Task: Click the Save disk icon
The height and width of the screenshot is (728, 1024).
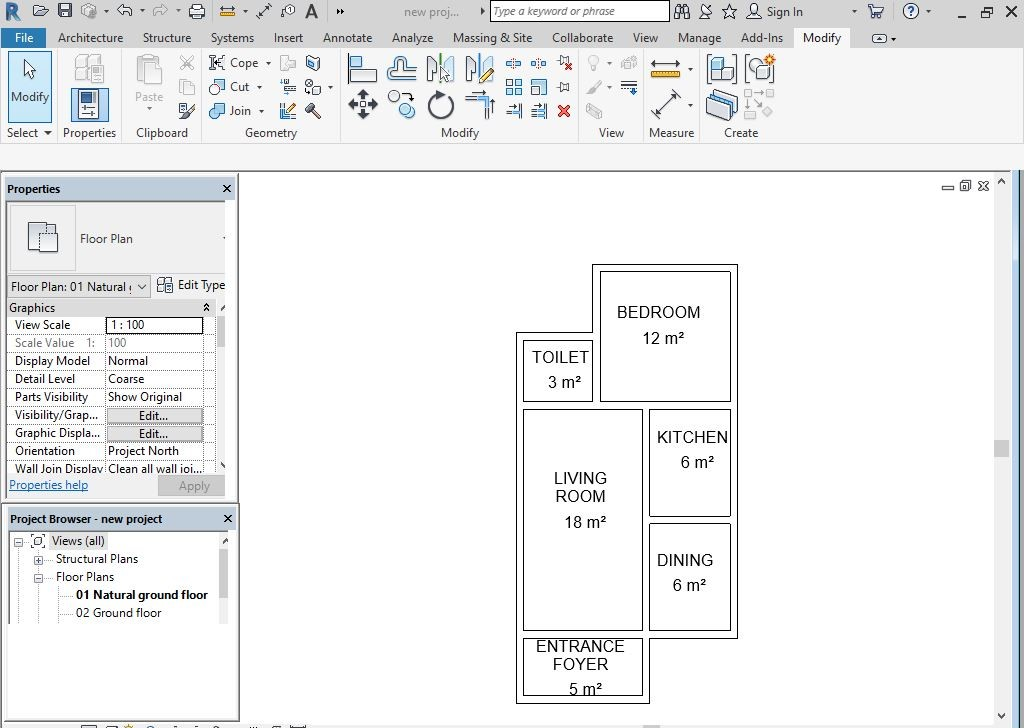Action: click(65, 11)
